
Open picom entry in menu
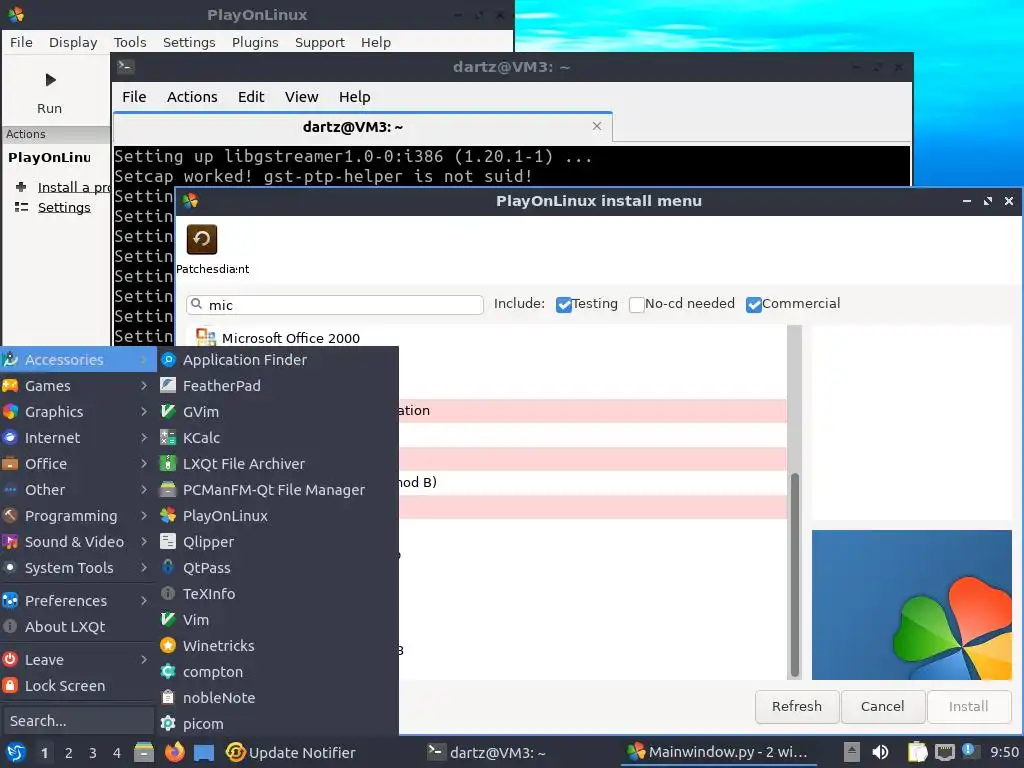click(x=278, y=724)
